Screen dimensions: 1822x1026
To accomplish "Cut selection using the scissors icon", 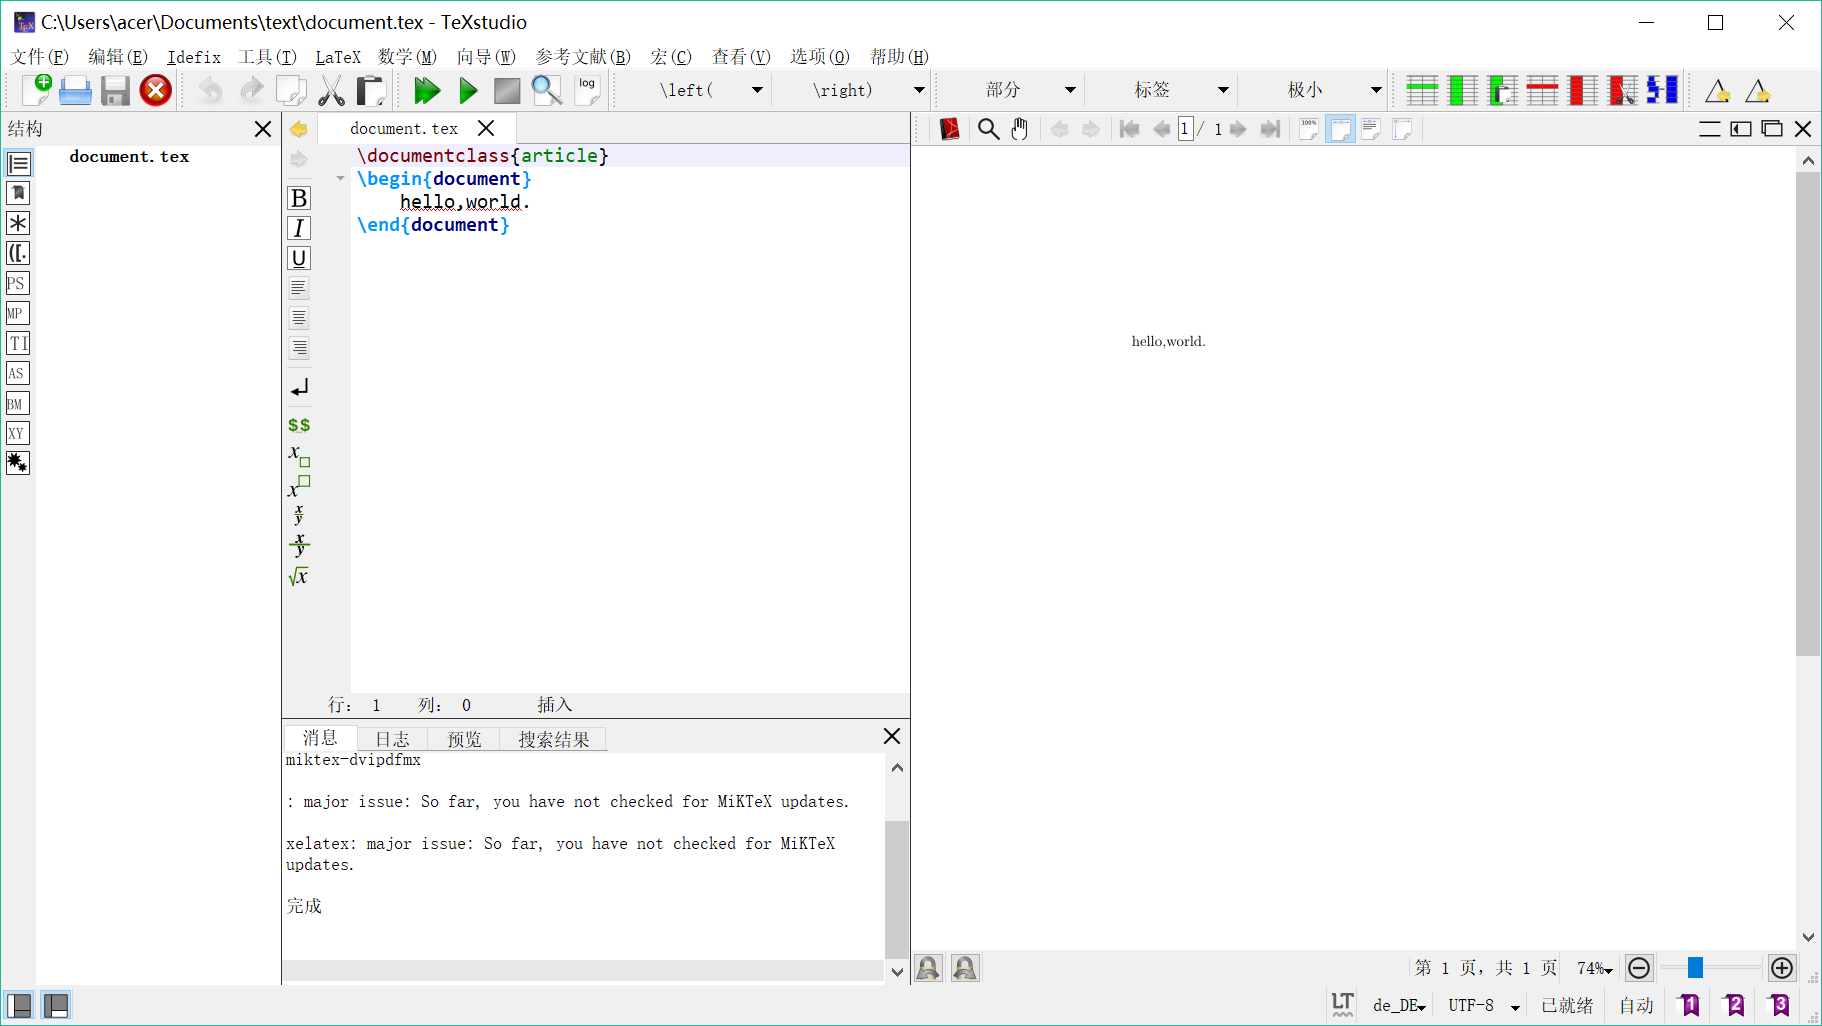I will (331, 91).
